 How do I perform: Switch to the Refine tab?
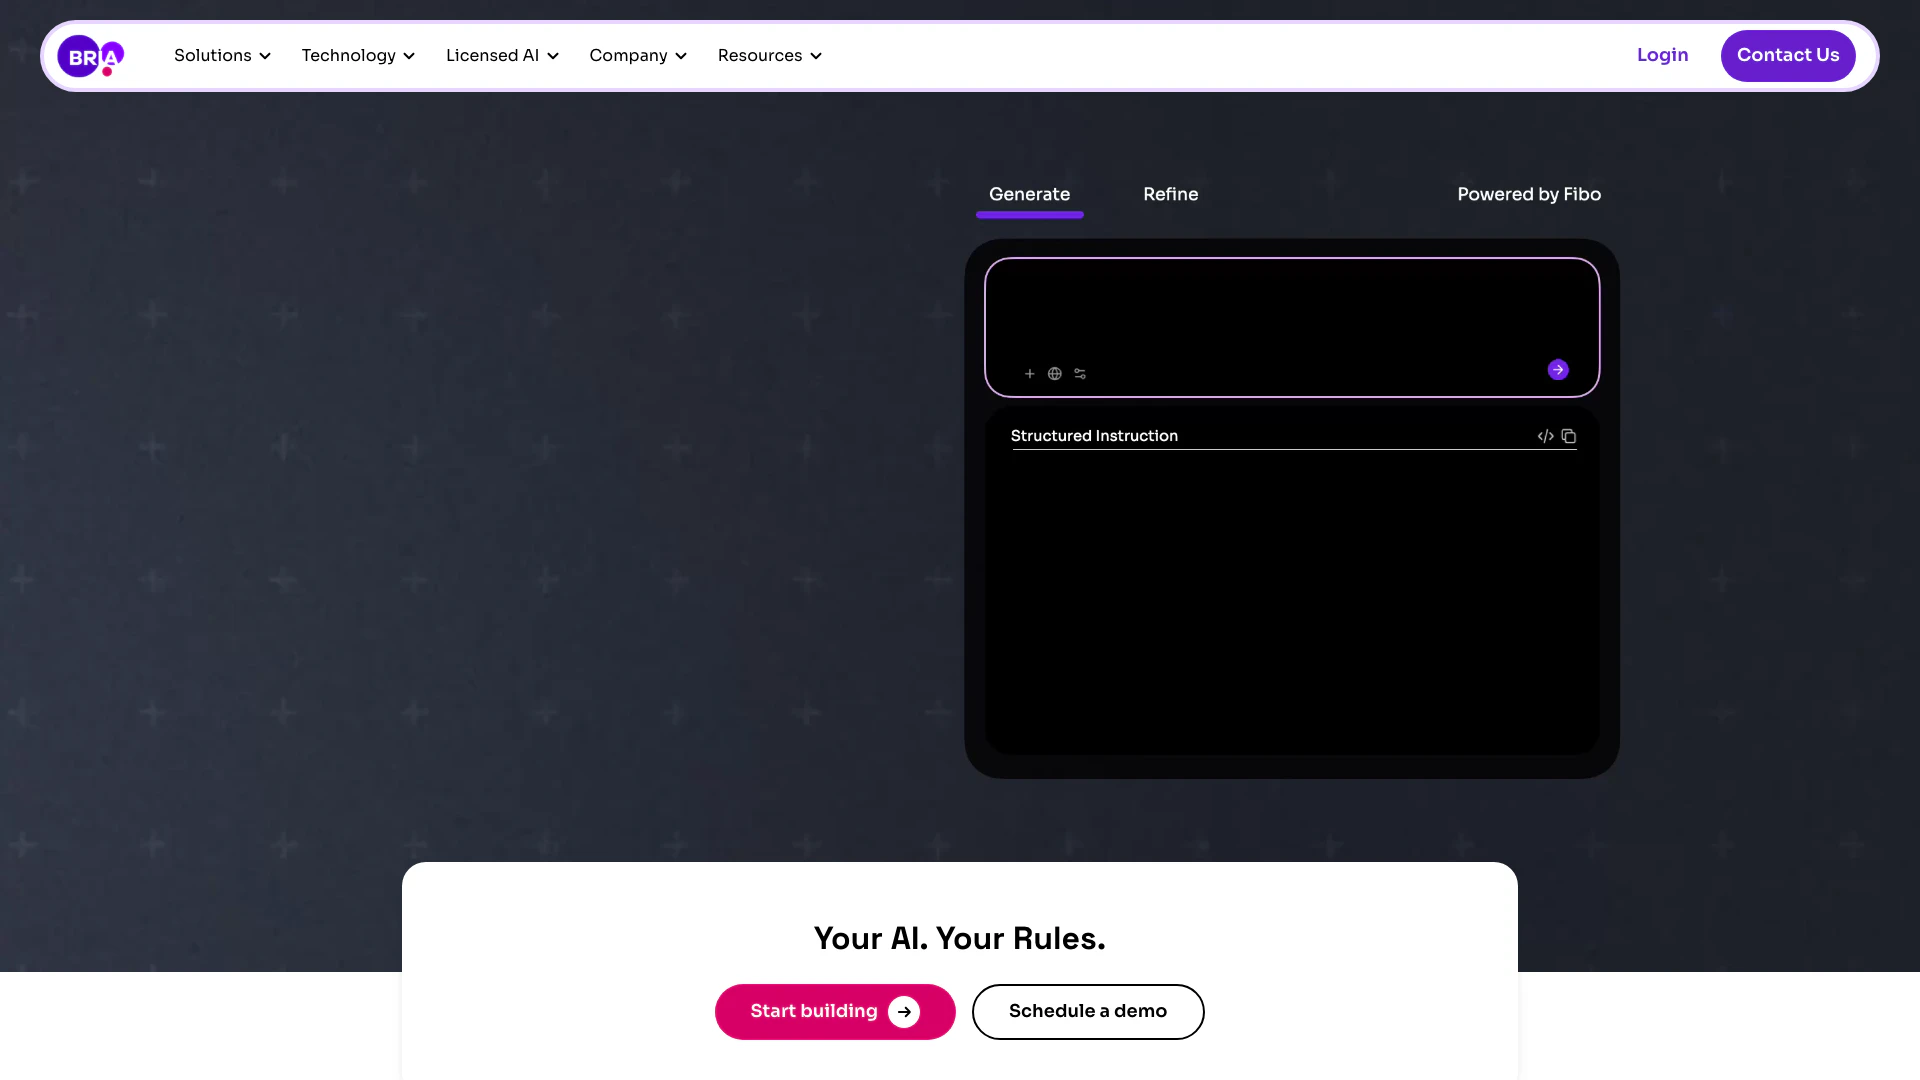[1170, 195]
